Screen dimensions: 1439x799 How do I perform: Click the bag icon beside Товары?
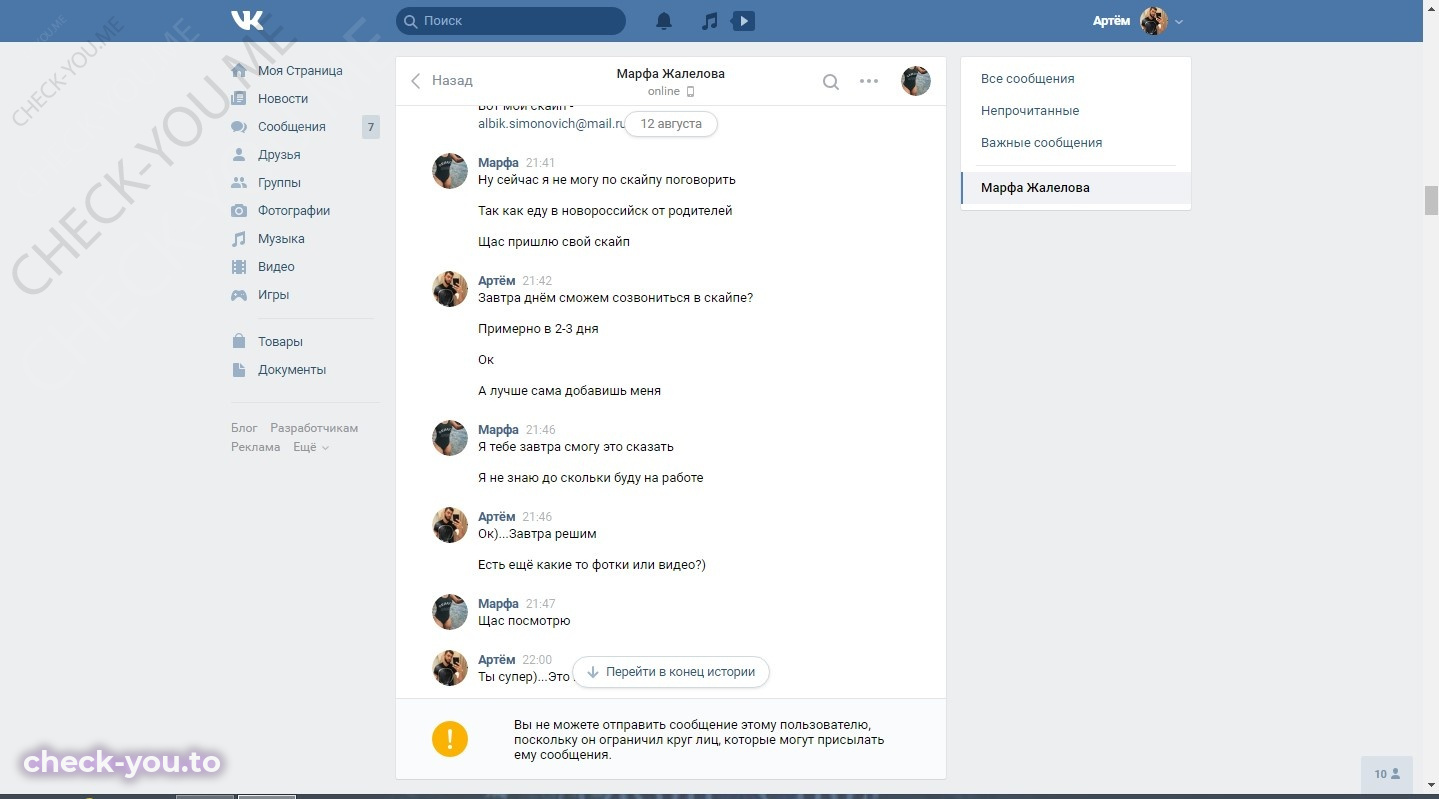pyautogui.click(x=239, y=341)
